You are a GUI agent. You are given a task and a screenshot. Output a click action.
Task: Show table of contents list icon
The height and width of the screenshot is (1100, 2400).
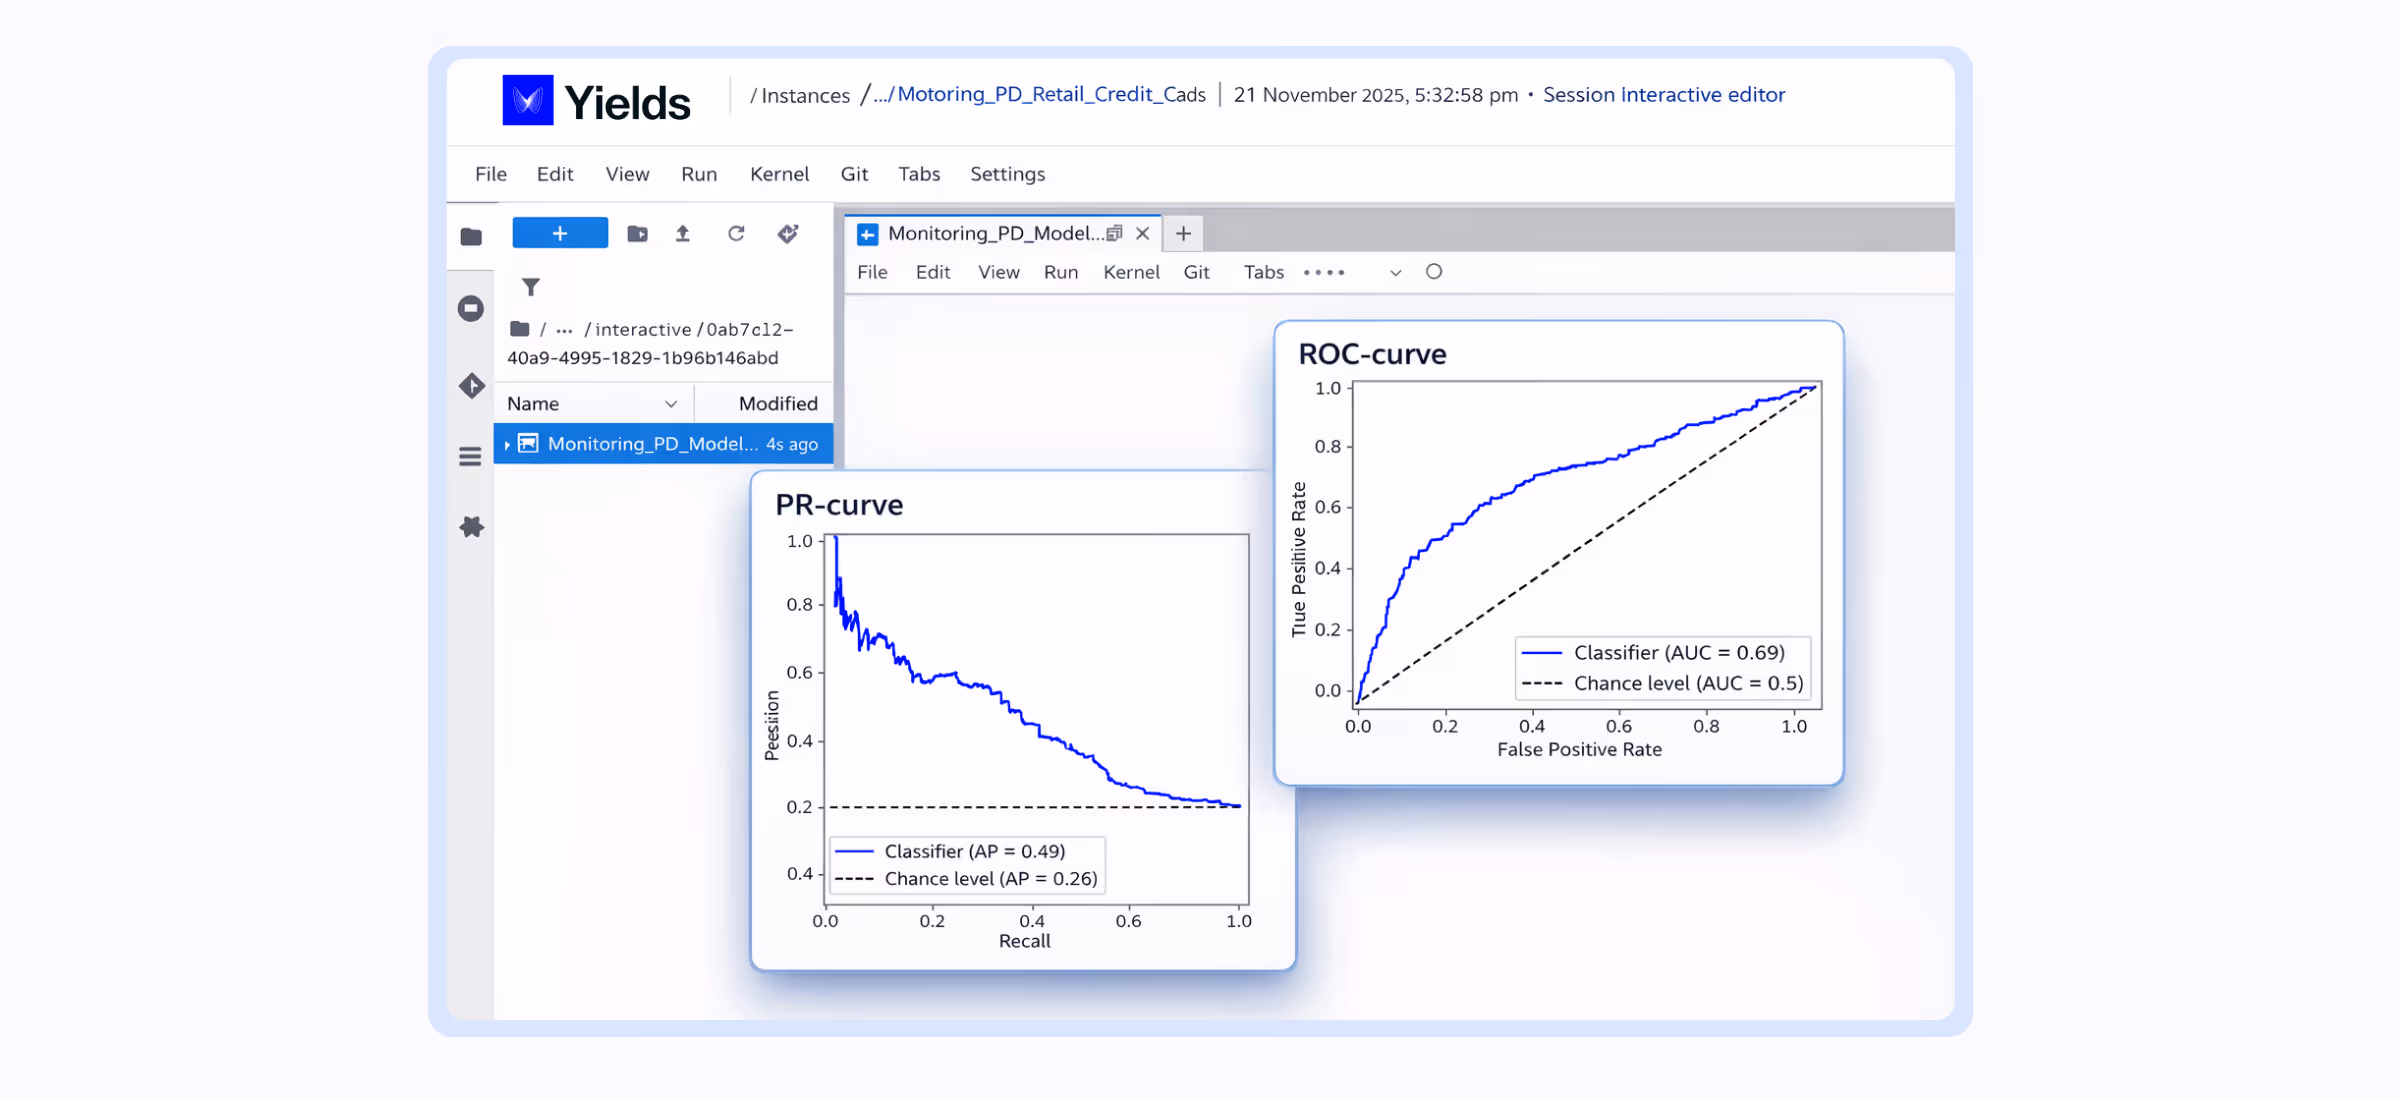pos(471,457)
